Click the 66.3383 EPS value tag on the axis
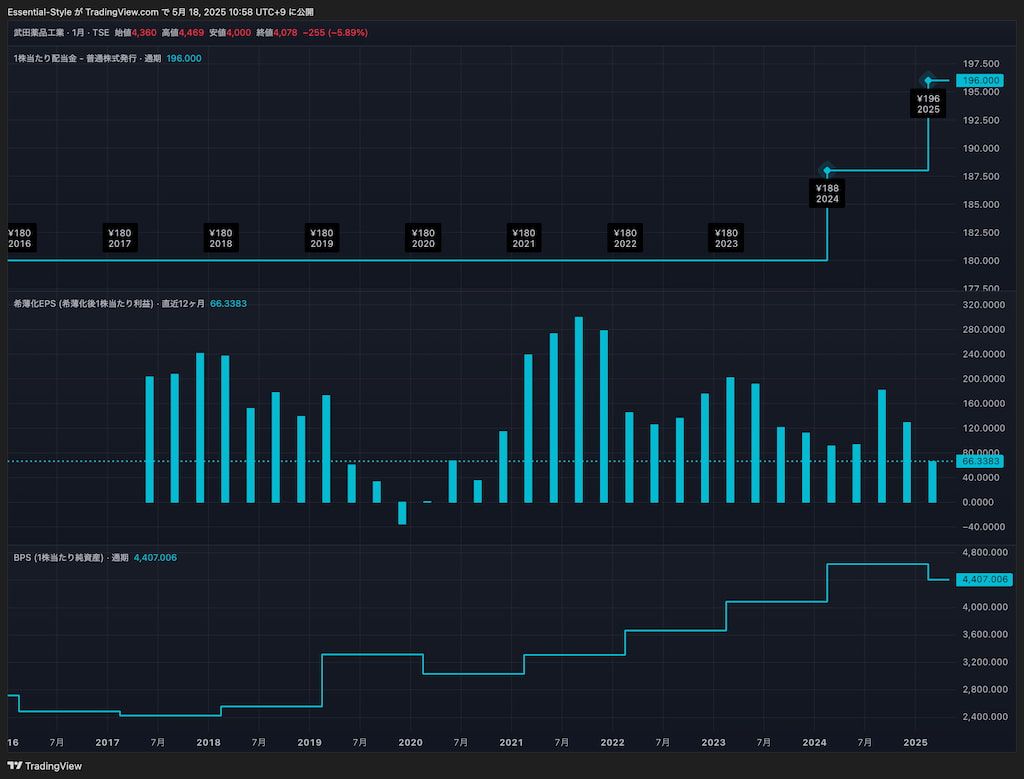The height and width of the screenshot is (779, 1024). [x=980, y=461]
